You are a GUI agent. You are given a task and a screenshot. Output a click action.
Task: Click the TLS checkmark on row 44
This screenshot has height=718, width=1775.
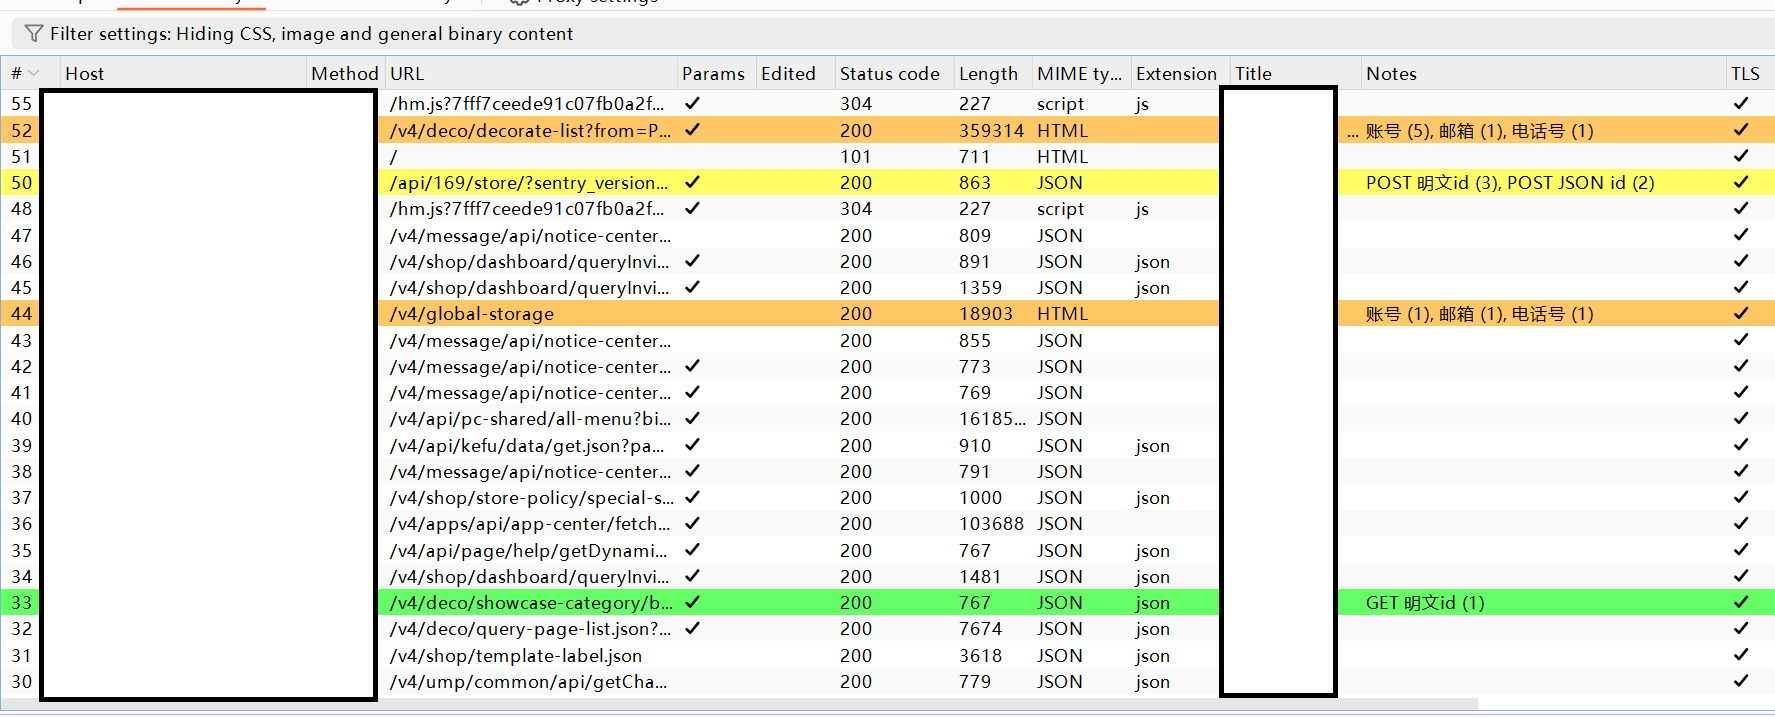coord(1740,313)
